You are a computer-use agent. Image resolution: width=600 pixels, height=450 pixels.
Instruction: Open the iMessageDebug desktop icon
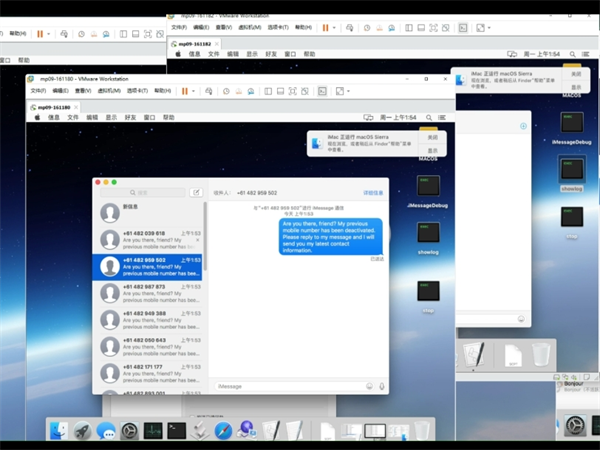tap(427, 187)
